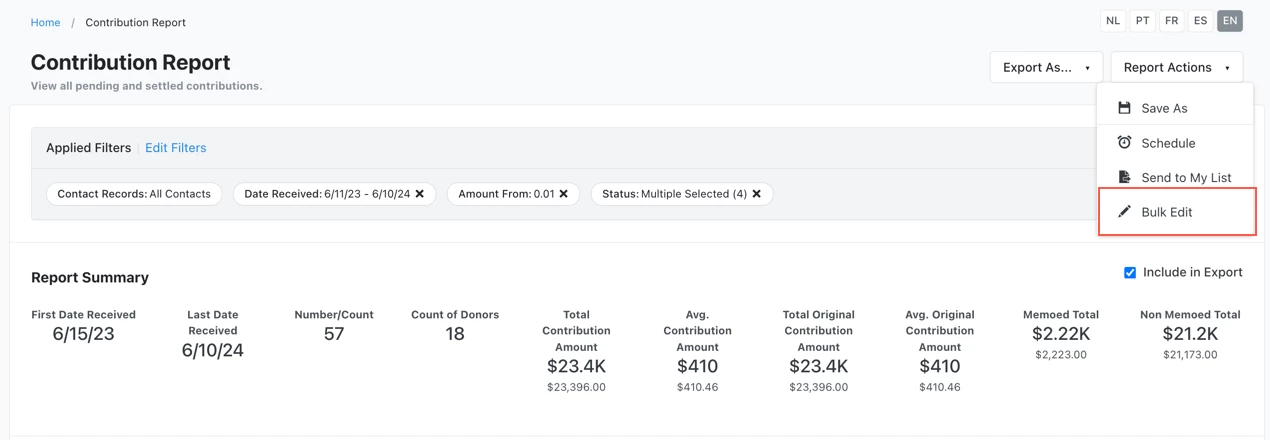The height and width of the screenshot is (440, 1270).
Task: Click the Schedule alarm clock icon
Action: [1124, 142]
